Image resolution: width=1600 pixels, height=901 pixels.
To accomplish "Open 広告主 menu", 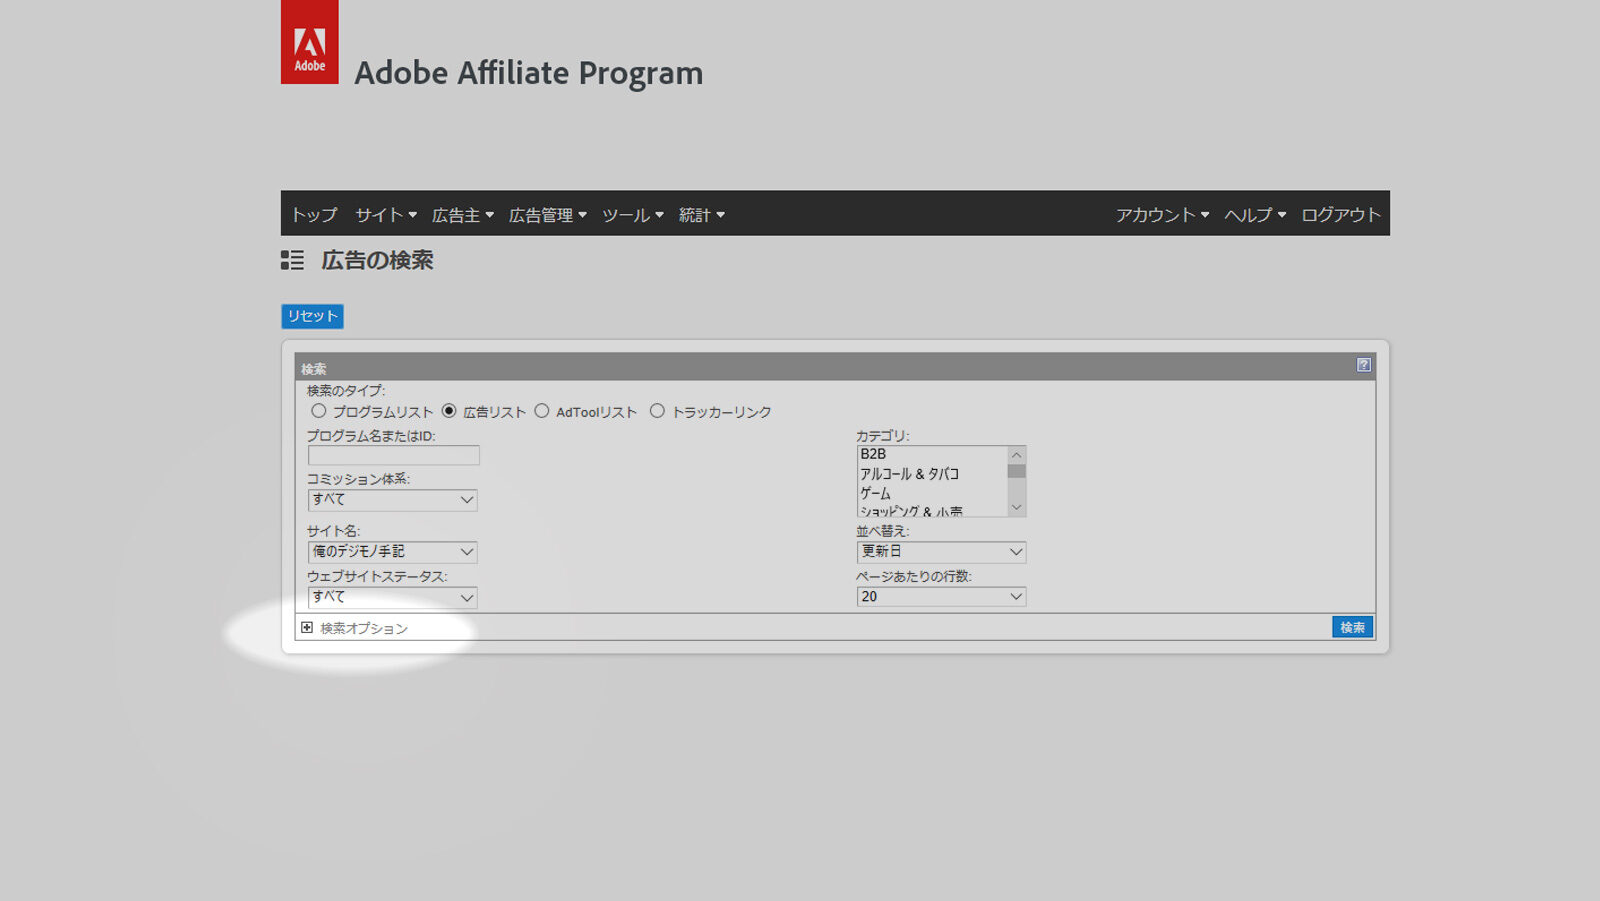I will coord(463,214).
